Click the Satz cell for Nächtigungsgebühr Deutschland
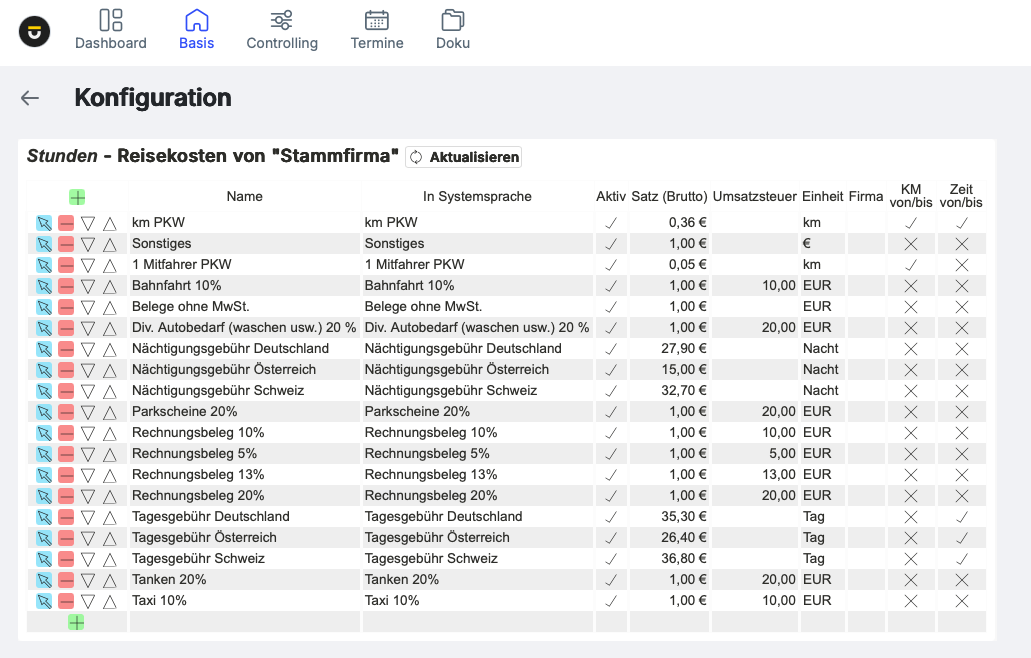The image size is (1031, 658). [x=669, y=349]
